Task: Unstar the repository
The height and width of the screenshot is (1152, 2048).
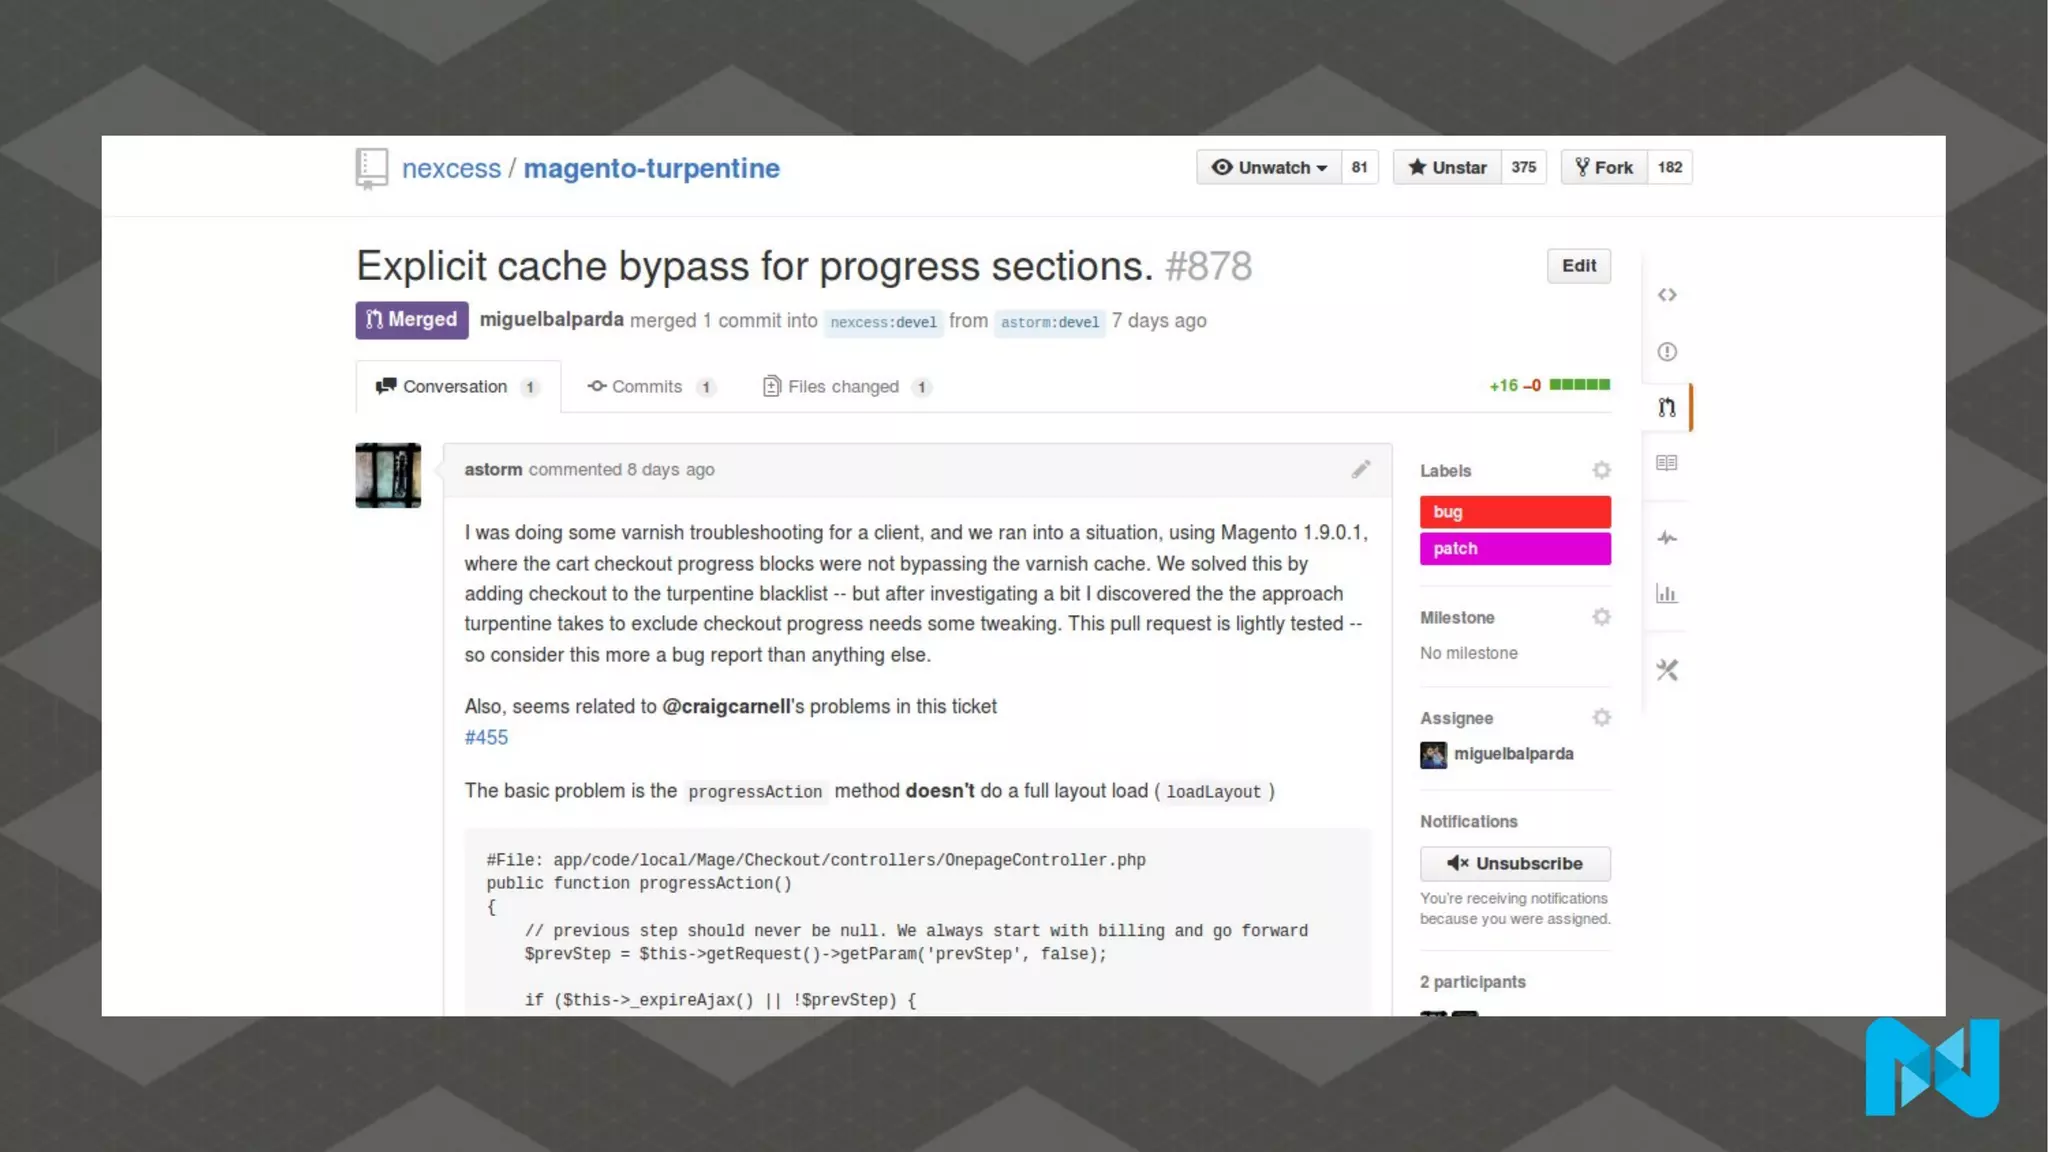Action: (1447, 167)
